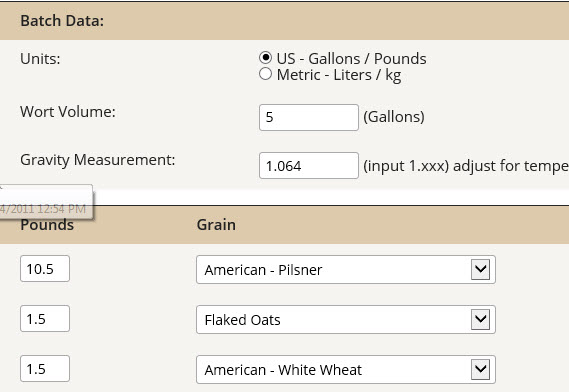Screen dimensions: 569x392
Task: Open the American - Pilsner grain dropdown
Action: (x=346, y=270)
